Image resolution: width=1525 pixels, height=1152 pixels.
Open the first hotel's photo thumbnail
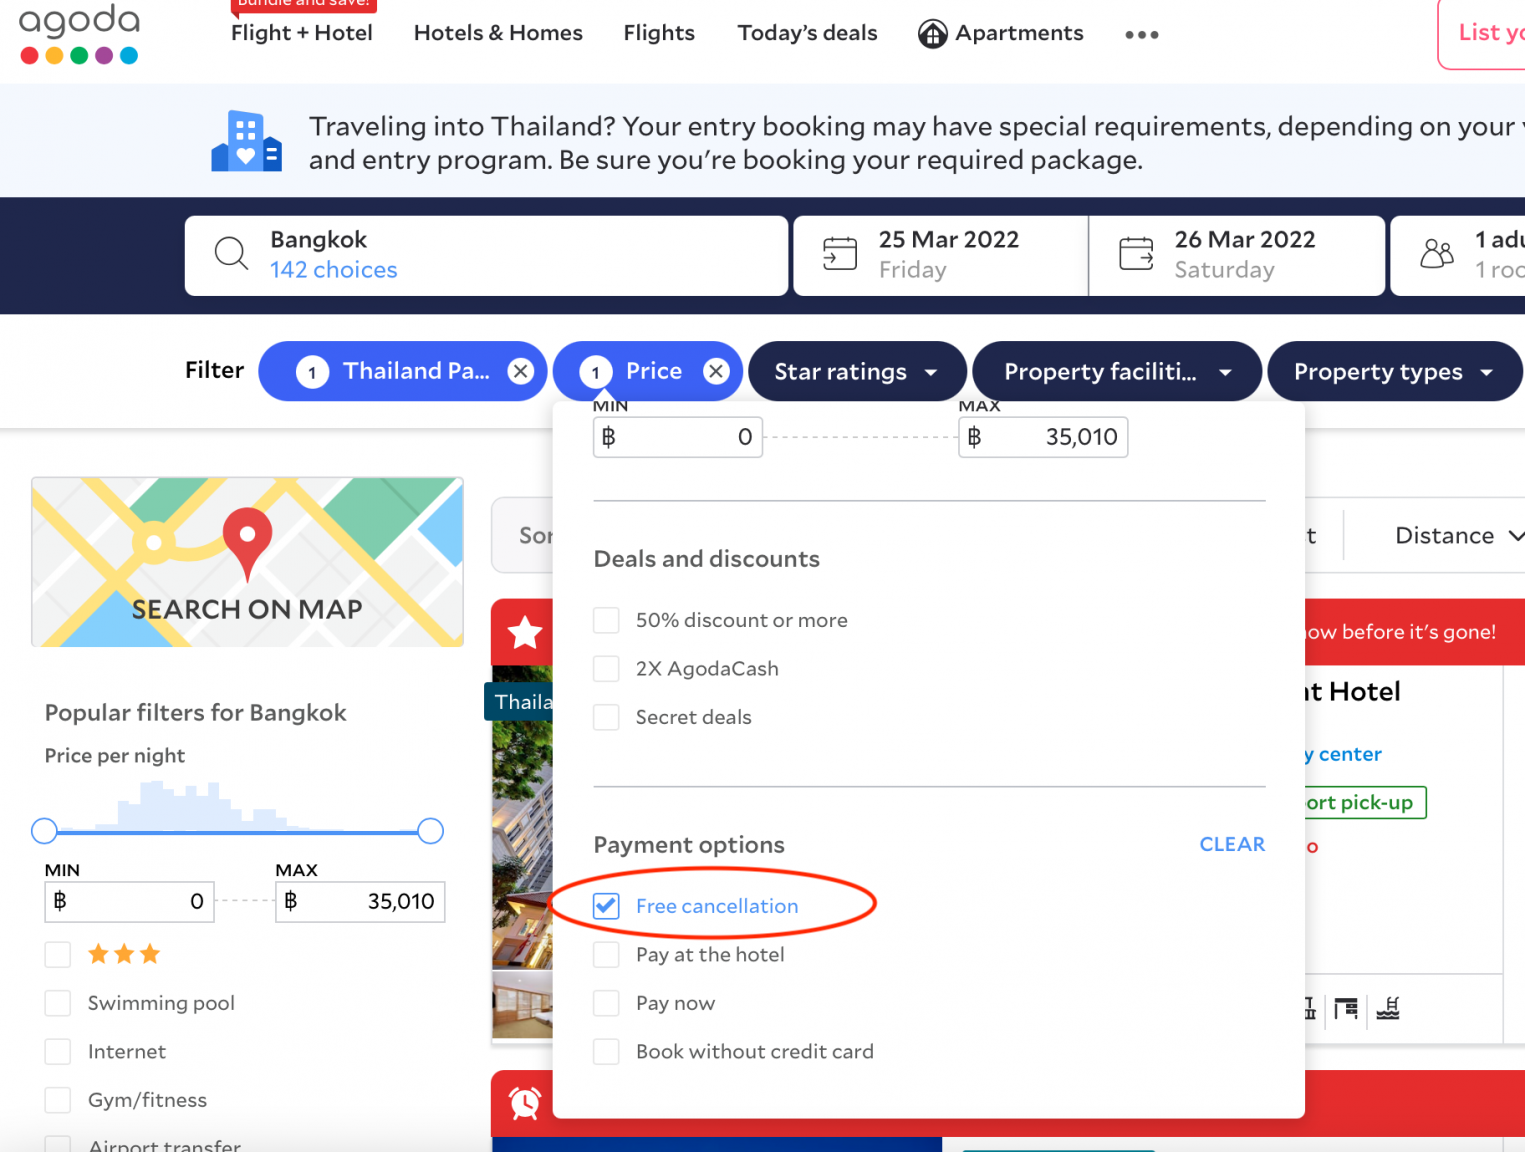point(522,818)
